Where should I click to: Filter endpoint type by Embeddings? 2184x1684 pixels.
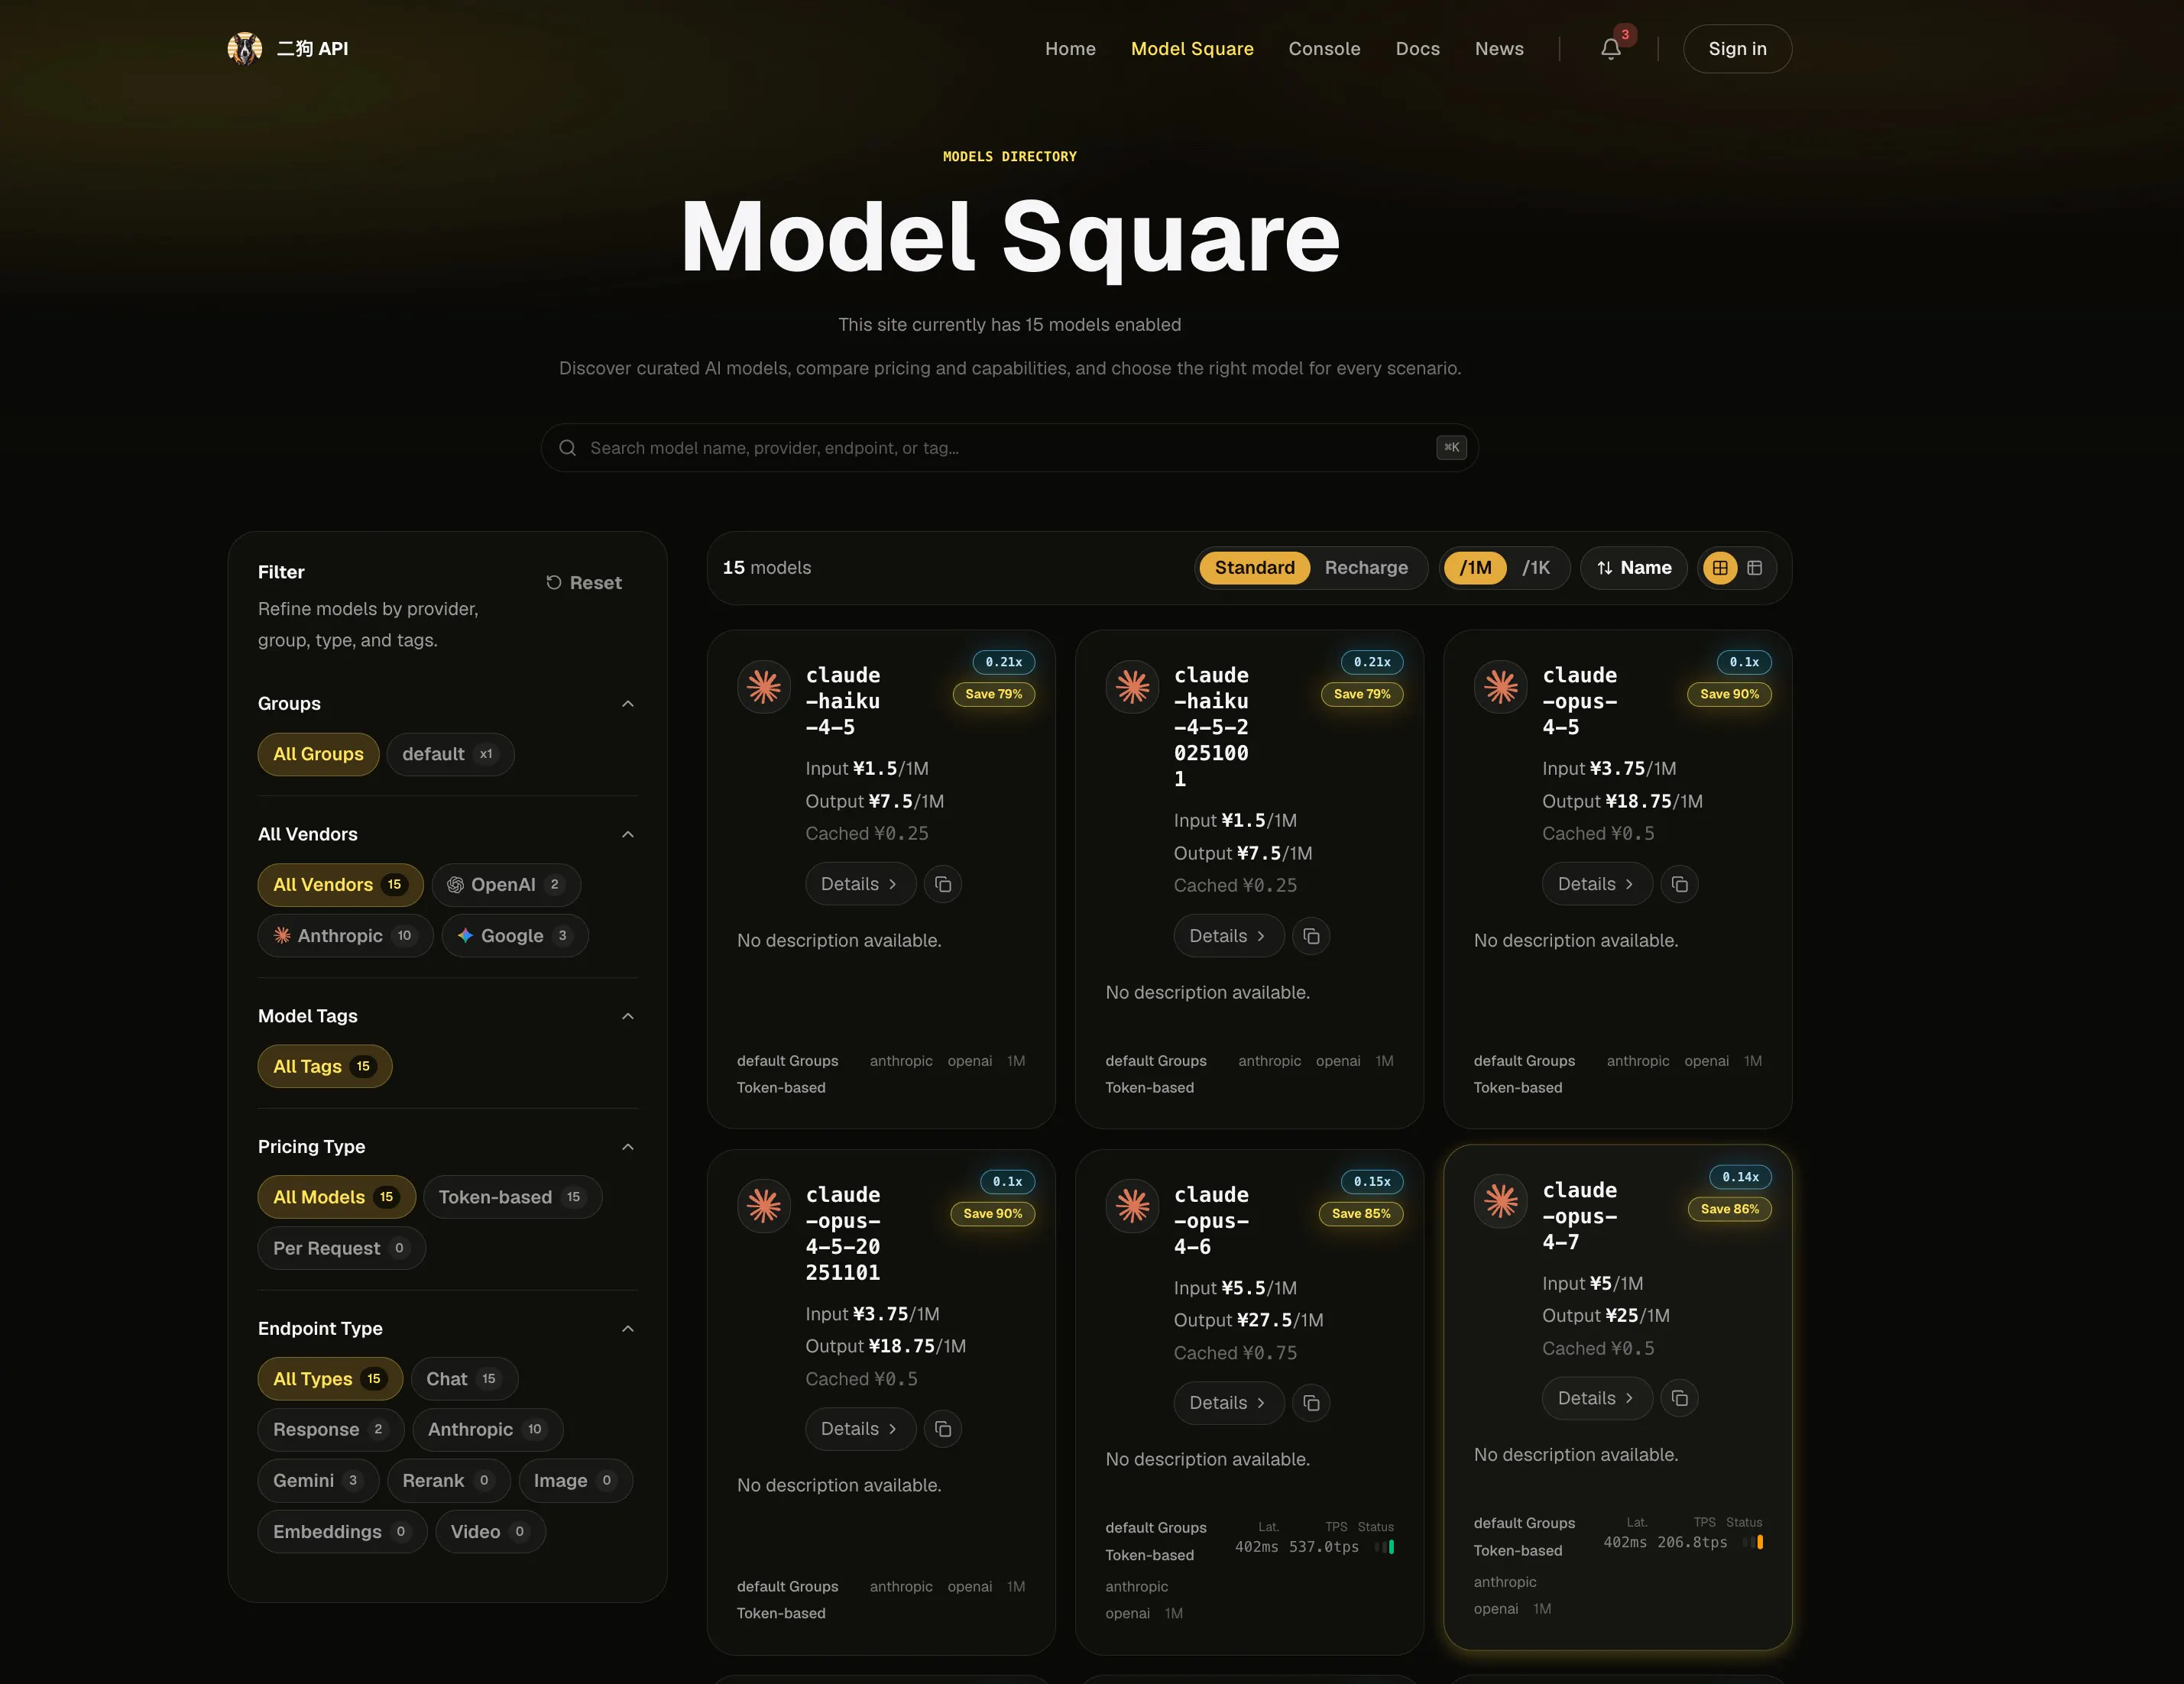click(342, 1532)
